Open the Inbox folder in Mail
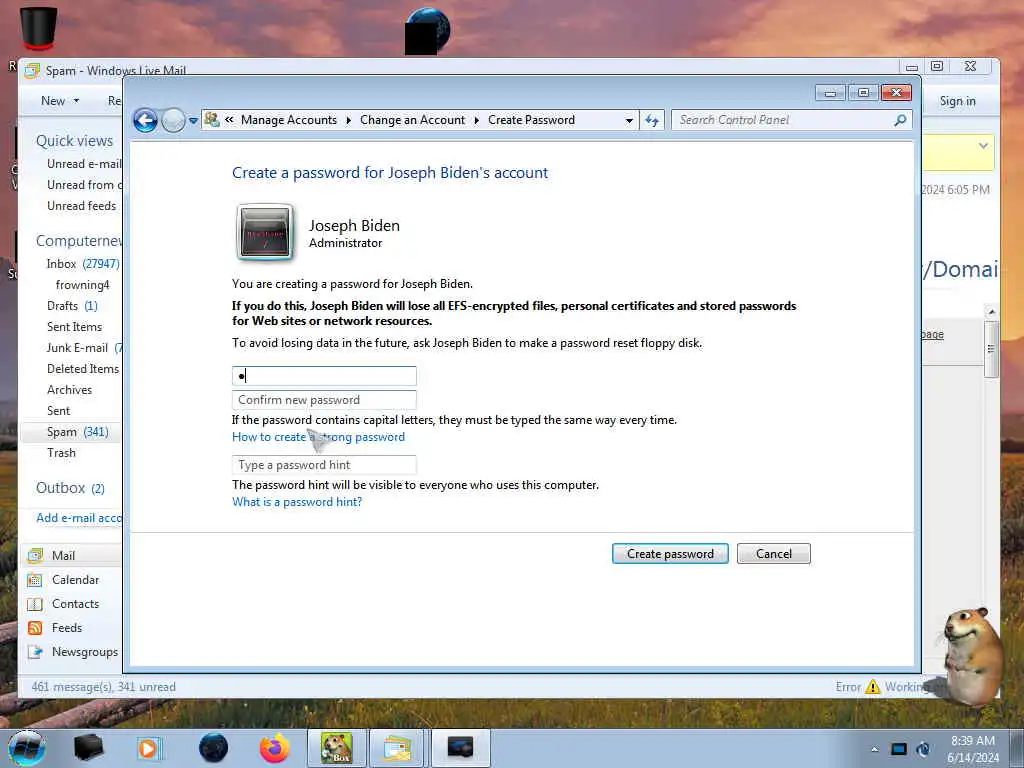This screenshot has width=1024, height=768. point(82,264)
